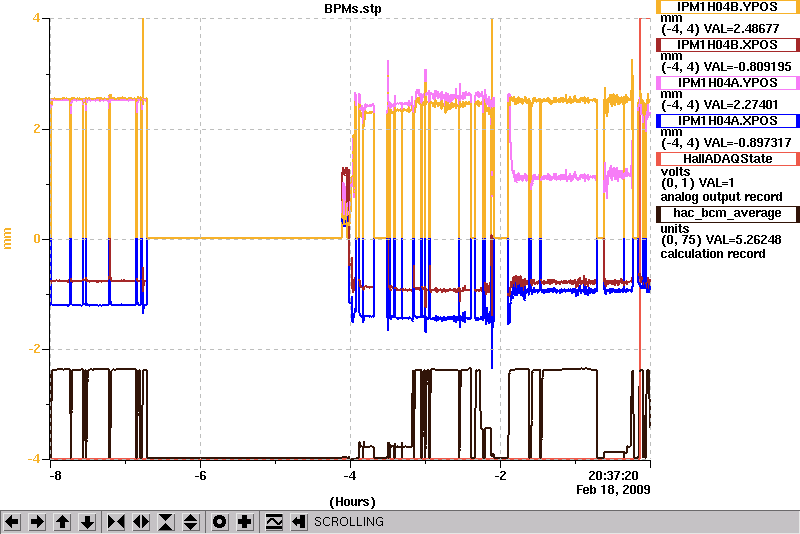Click the BPMs.stp graph title

353,9
